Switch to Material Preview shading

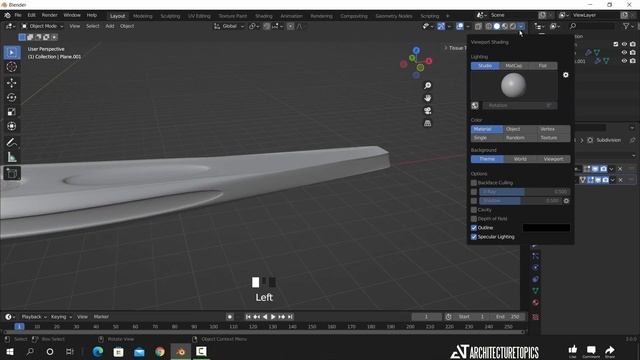click(505, 26)
